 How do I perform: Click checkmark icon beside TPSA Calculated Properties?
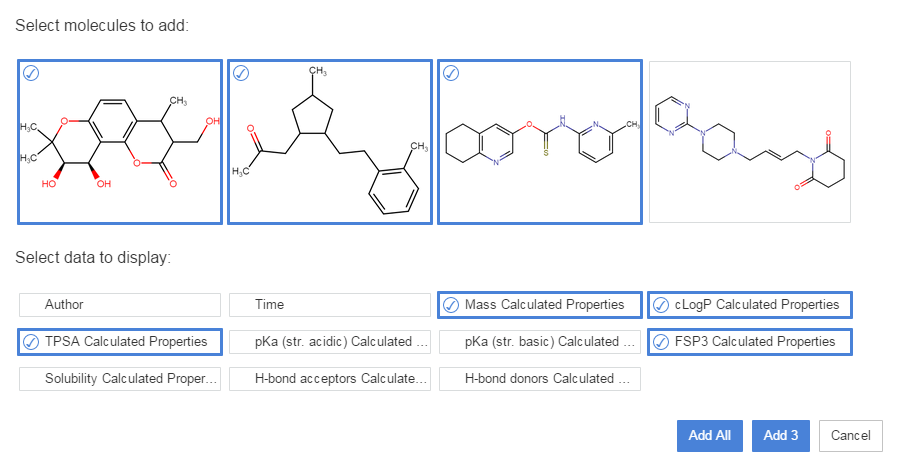pyautogui.click(x=31, y=342)
